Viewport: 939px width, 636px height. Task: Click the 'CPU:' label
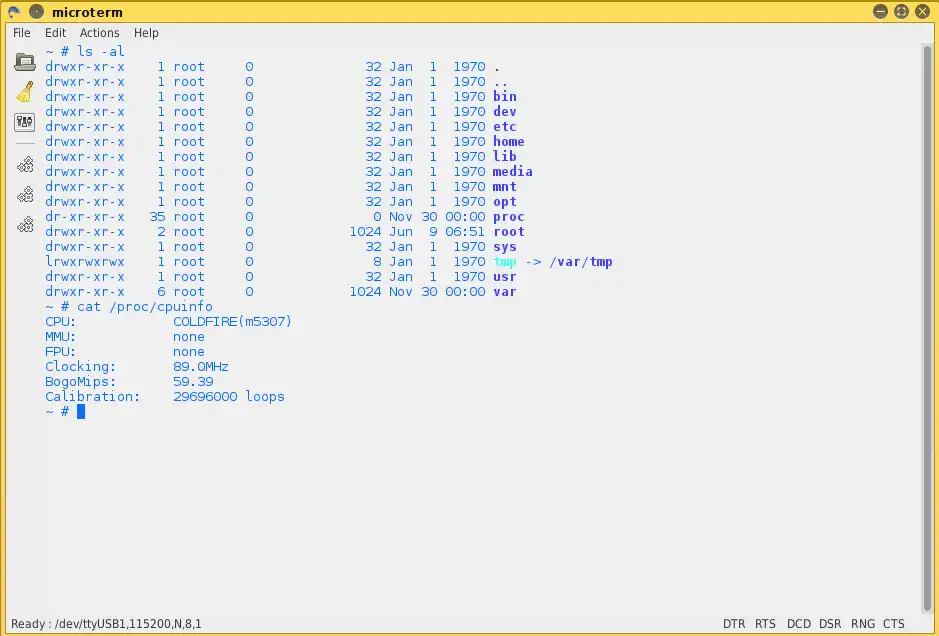click(60, 322)
